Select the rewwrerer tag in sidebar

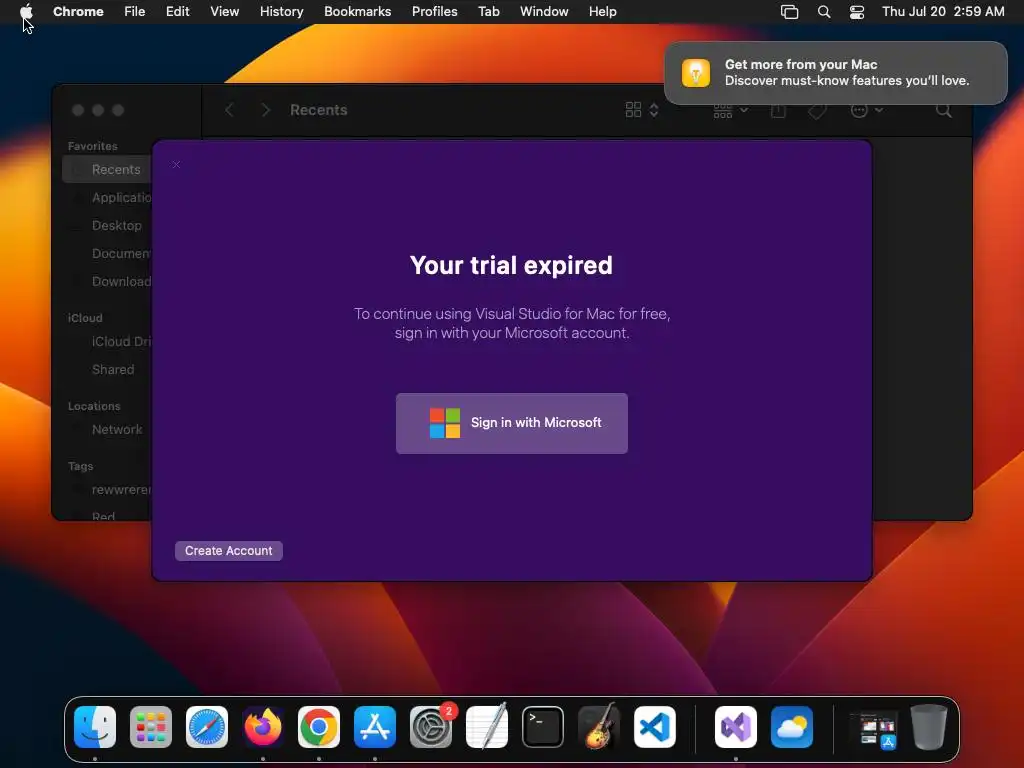(108, 490)
